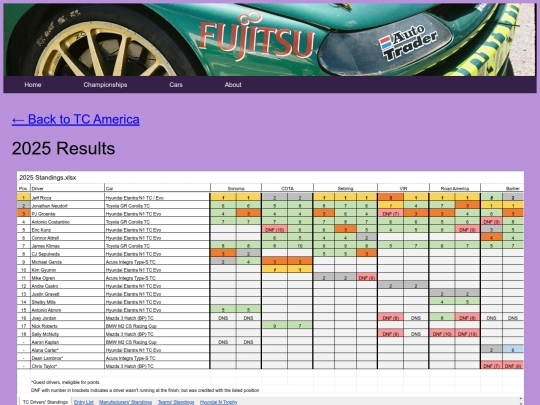Open the Championships menu item
The height and width of the screenshot is (405, 540).
pos(105,85)
